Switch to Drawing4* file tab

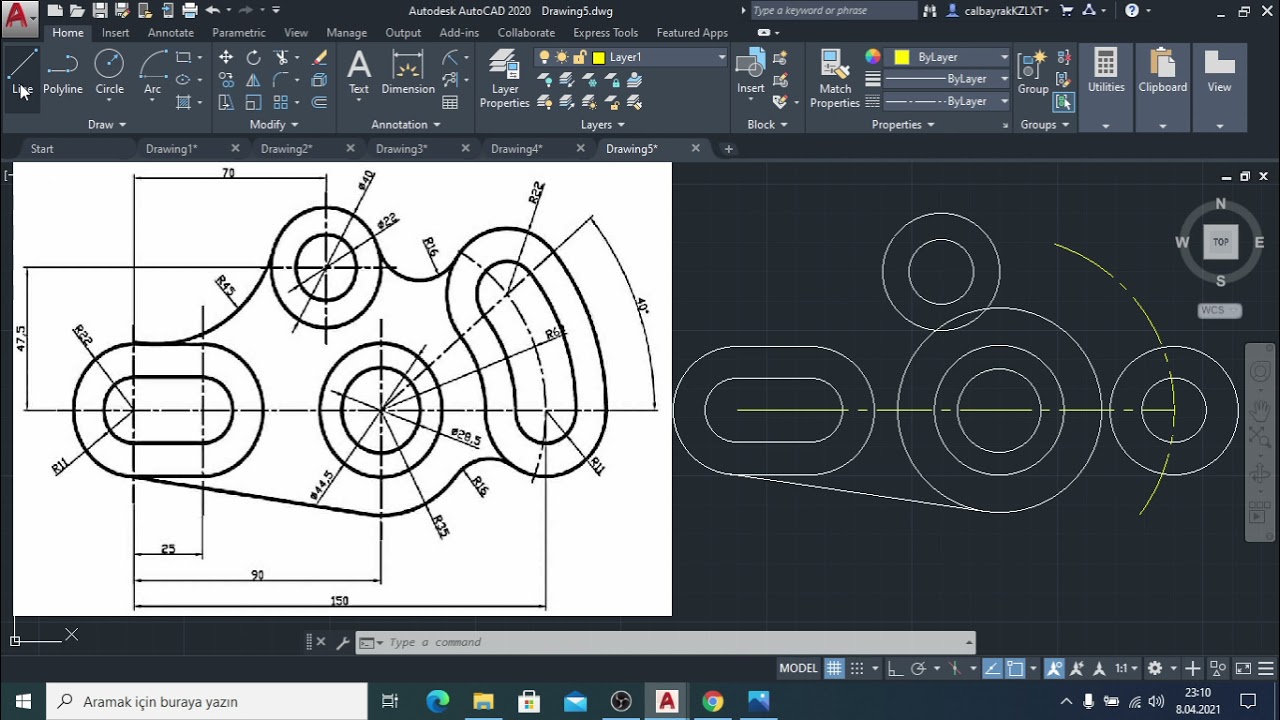(517, 149)
